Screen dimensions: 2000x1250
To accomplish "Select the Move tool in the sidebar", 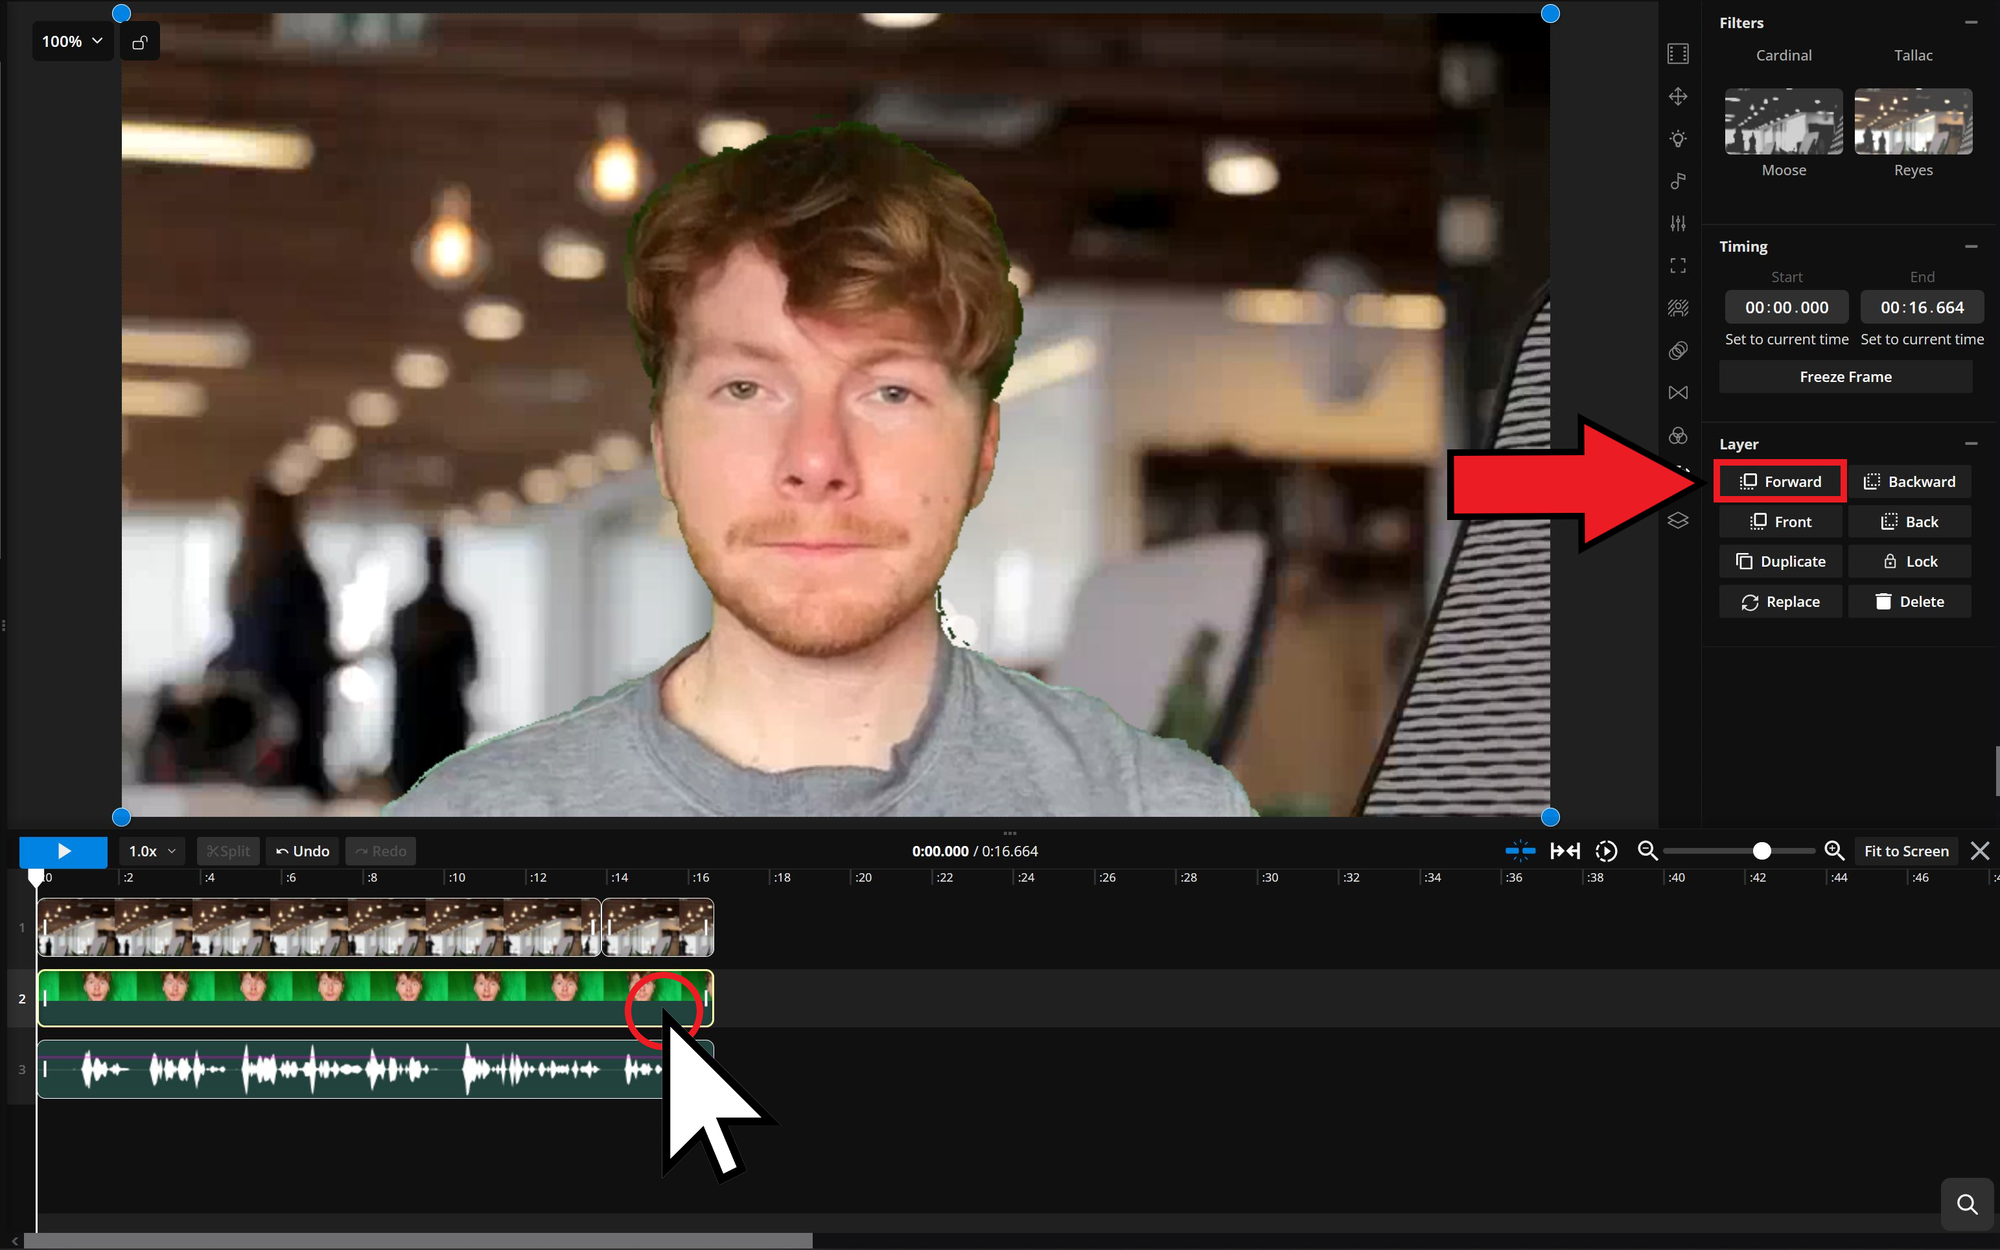I will click(1678, 96).
